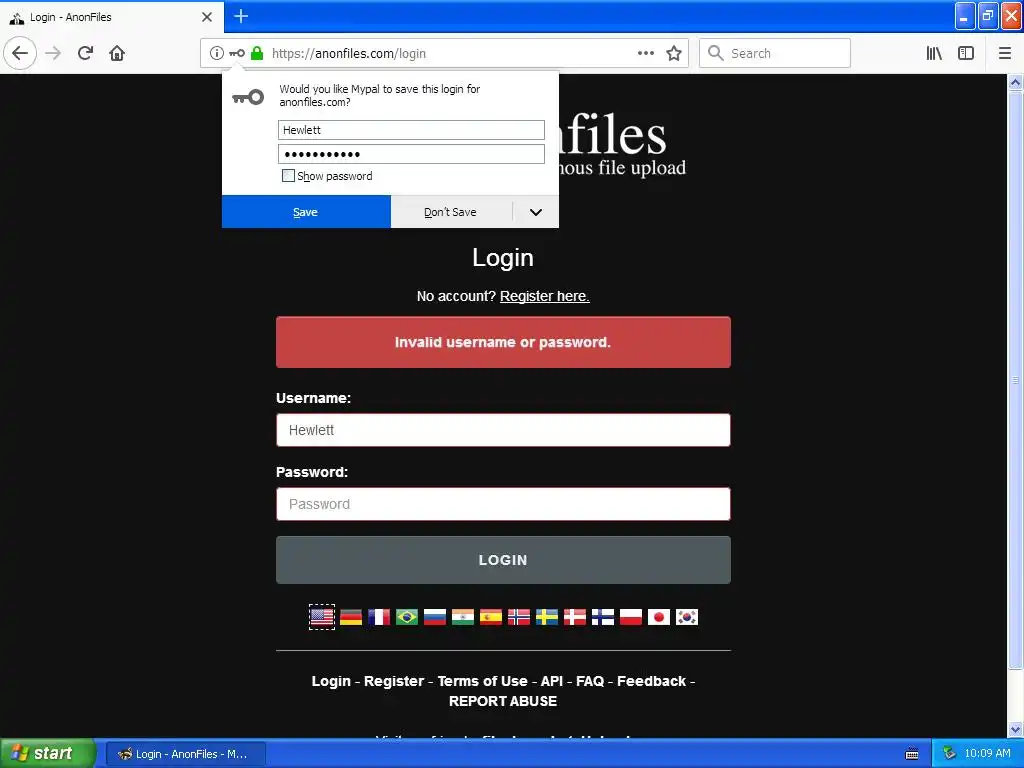Screen dimensions: 1024x768
Task: Open the page actions three-dot menu
Action: 646,53
